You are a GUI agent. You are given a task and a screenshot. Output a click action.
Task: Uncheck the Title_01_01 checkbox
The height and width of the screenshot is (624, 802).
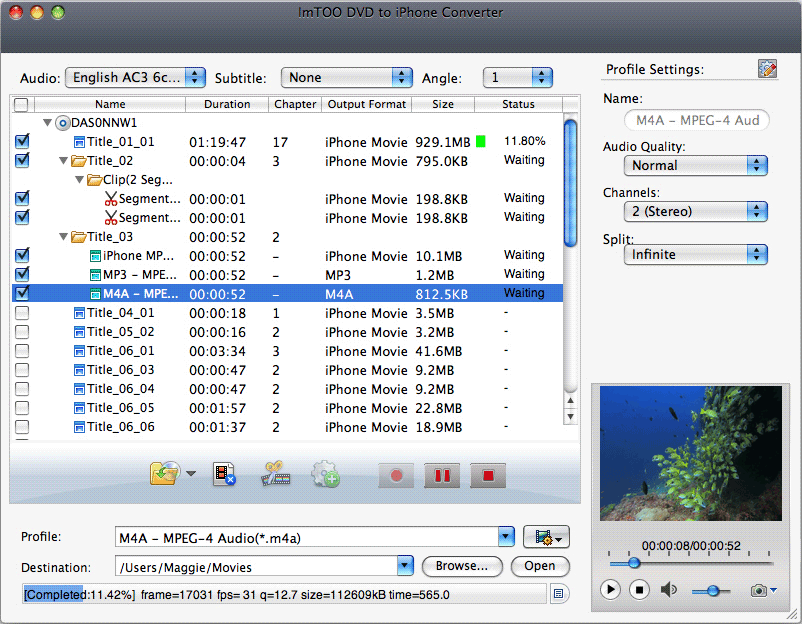tap(22, 141)
